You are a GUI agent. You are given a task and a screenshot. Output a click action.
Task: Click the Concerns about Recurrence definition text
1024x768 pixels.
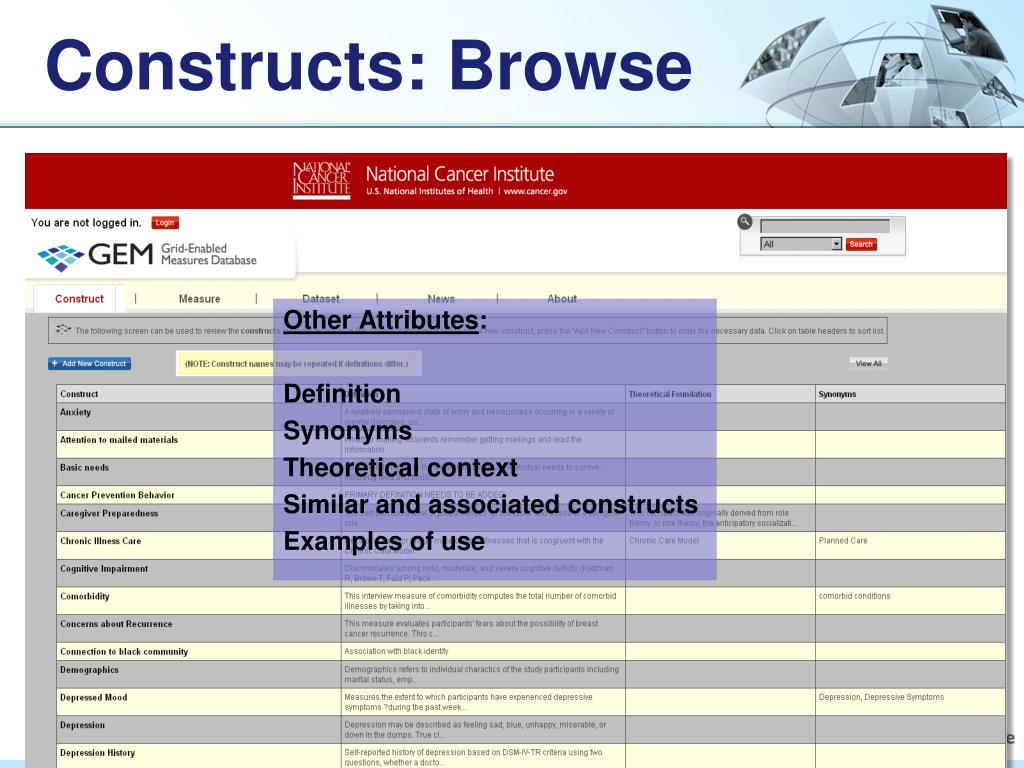(x=471, y=628)
